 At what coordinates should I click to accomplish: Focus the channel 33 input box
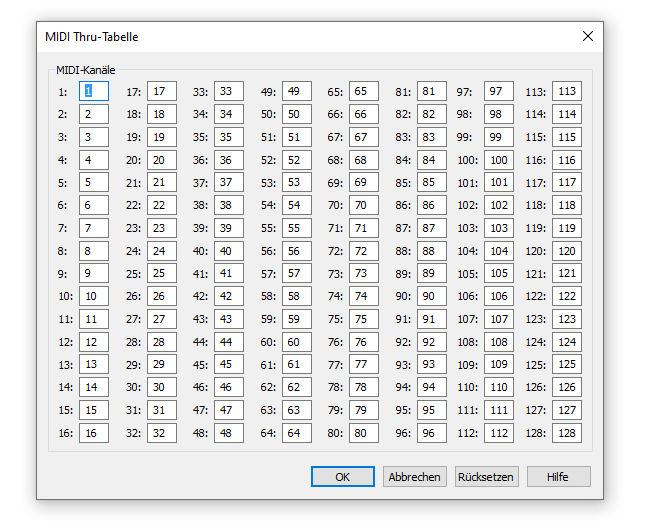[229, 91]
